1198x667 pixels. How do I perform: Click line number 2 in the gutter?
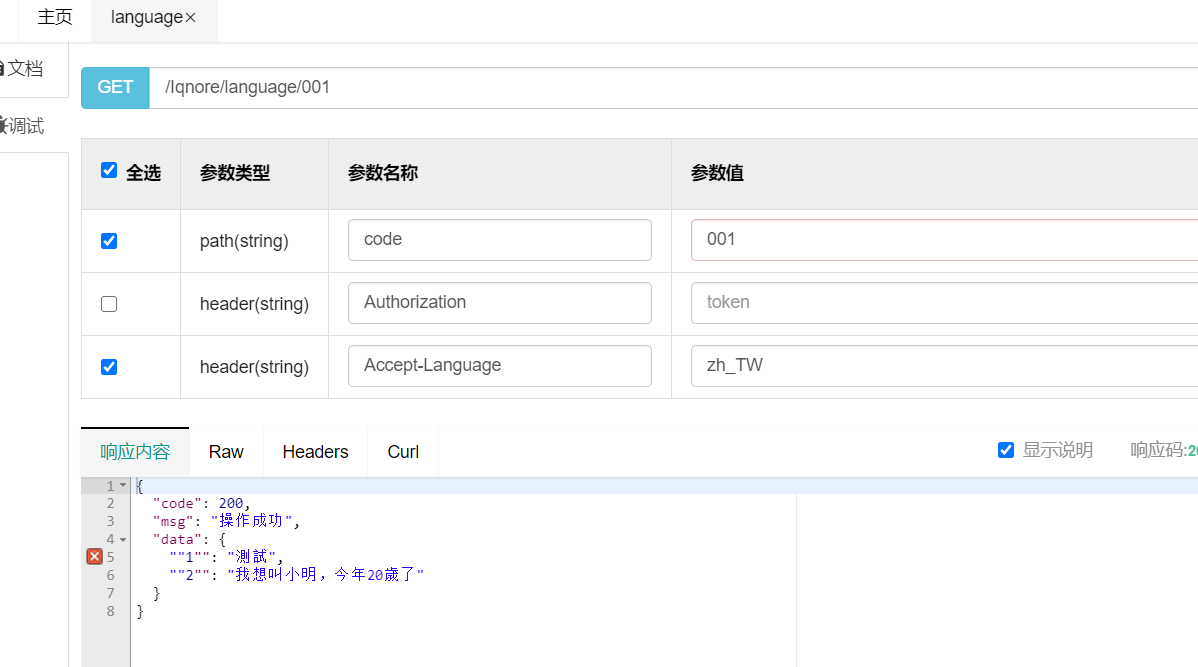111,503
